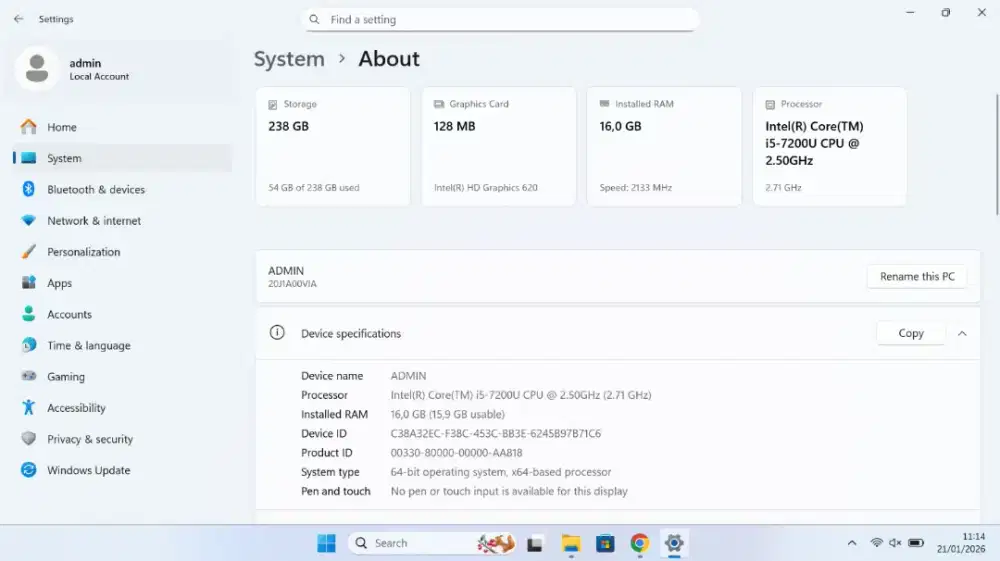Click the Apps icon in sidebar
This screenshot has width=1000, height=561.
click(29, 282)
